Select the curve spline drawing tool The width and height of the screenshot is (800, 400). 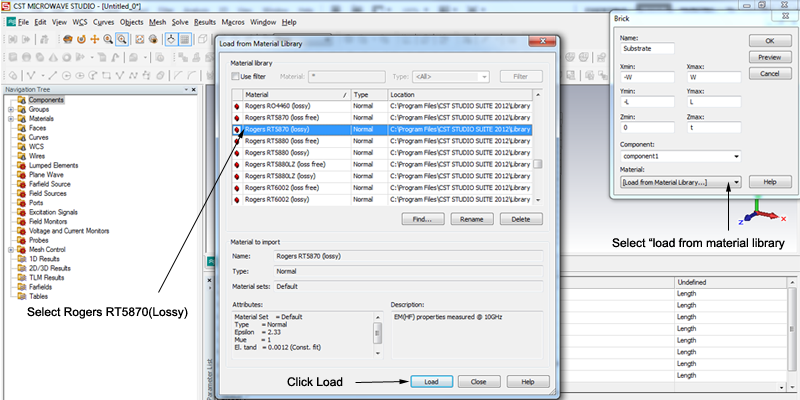(x=133, y=75)
